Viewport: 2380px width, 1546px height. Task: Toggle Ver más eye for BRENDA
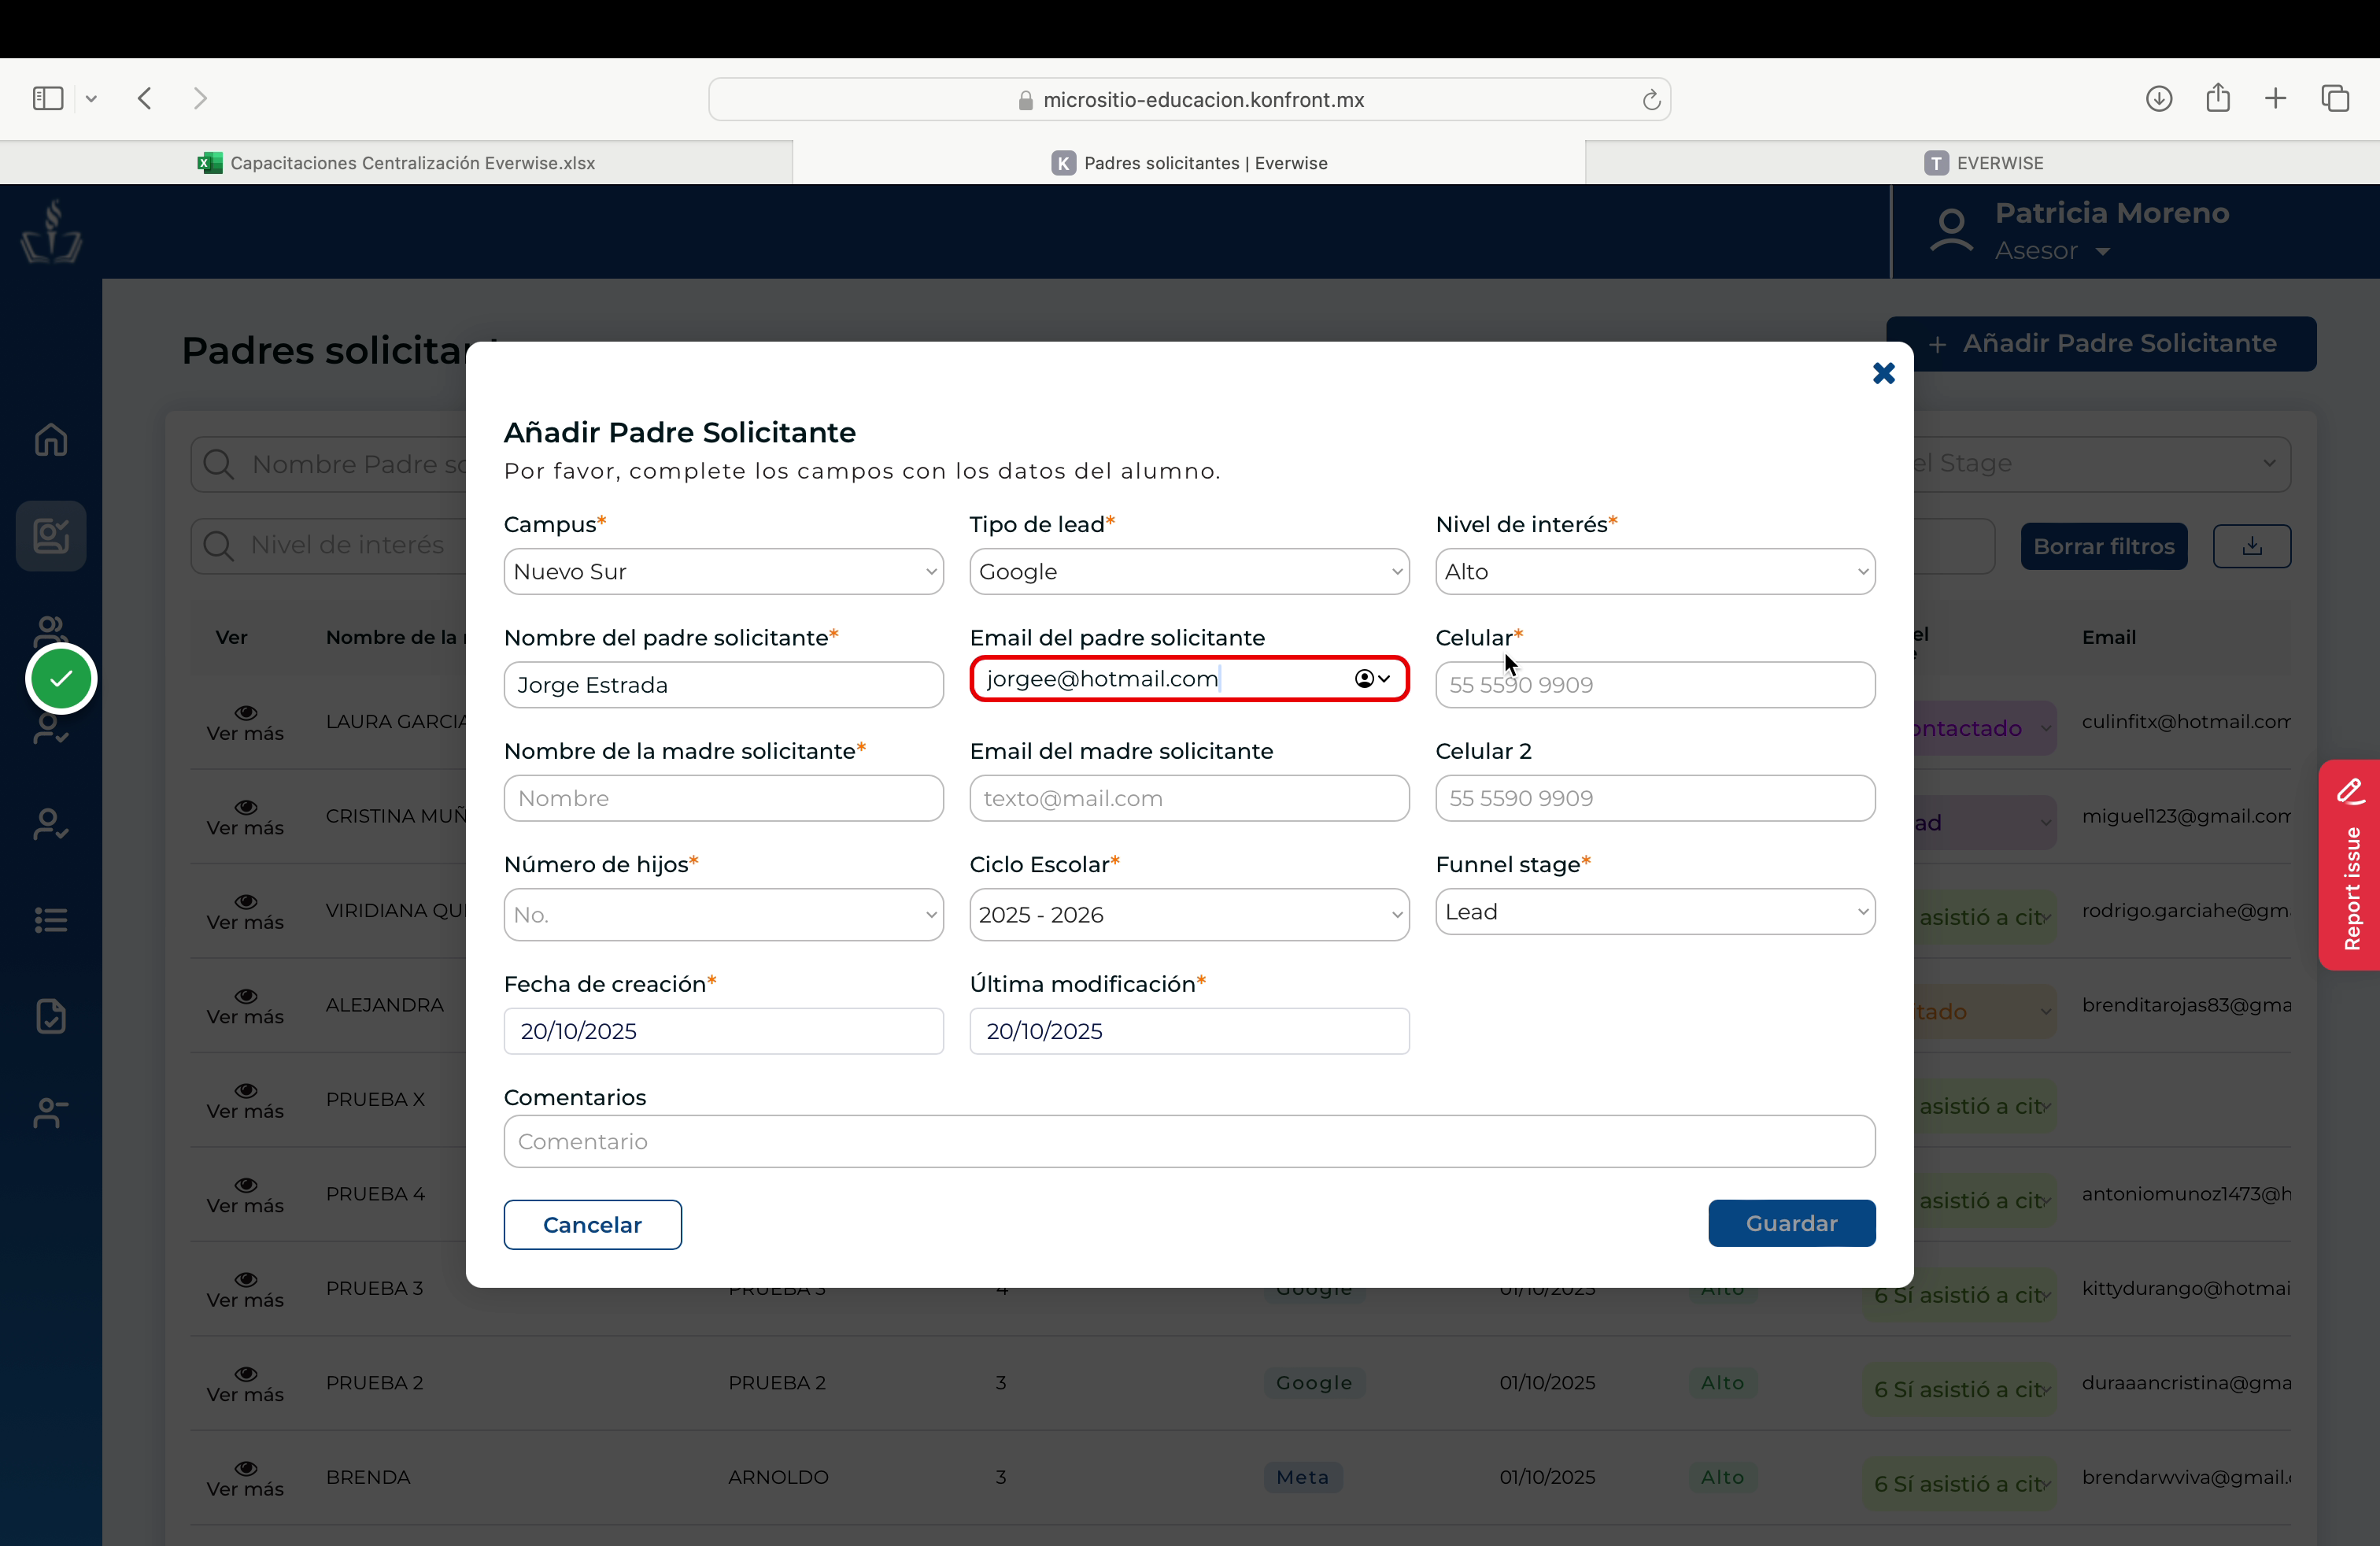point(245,1469)
